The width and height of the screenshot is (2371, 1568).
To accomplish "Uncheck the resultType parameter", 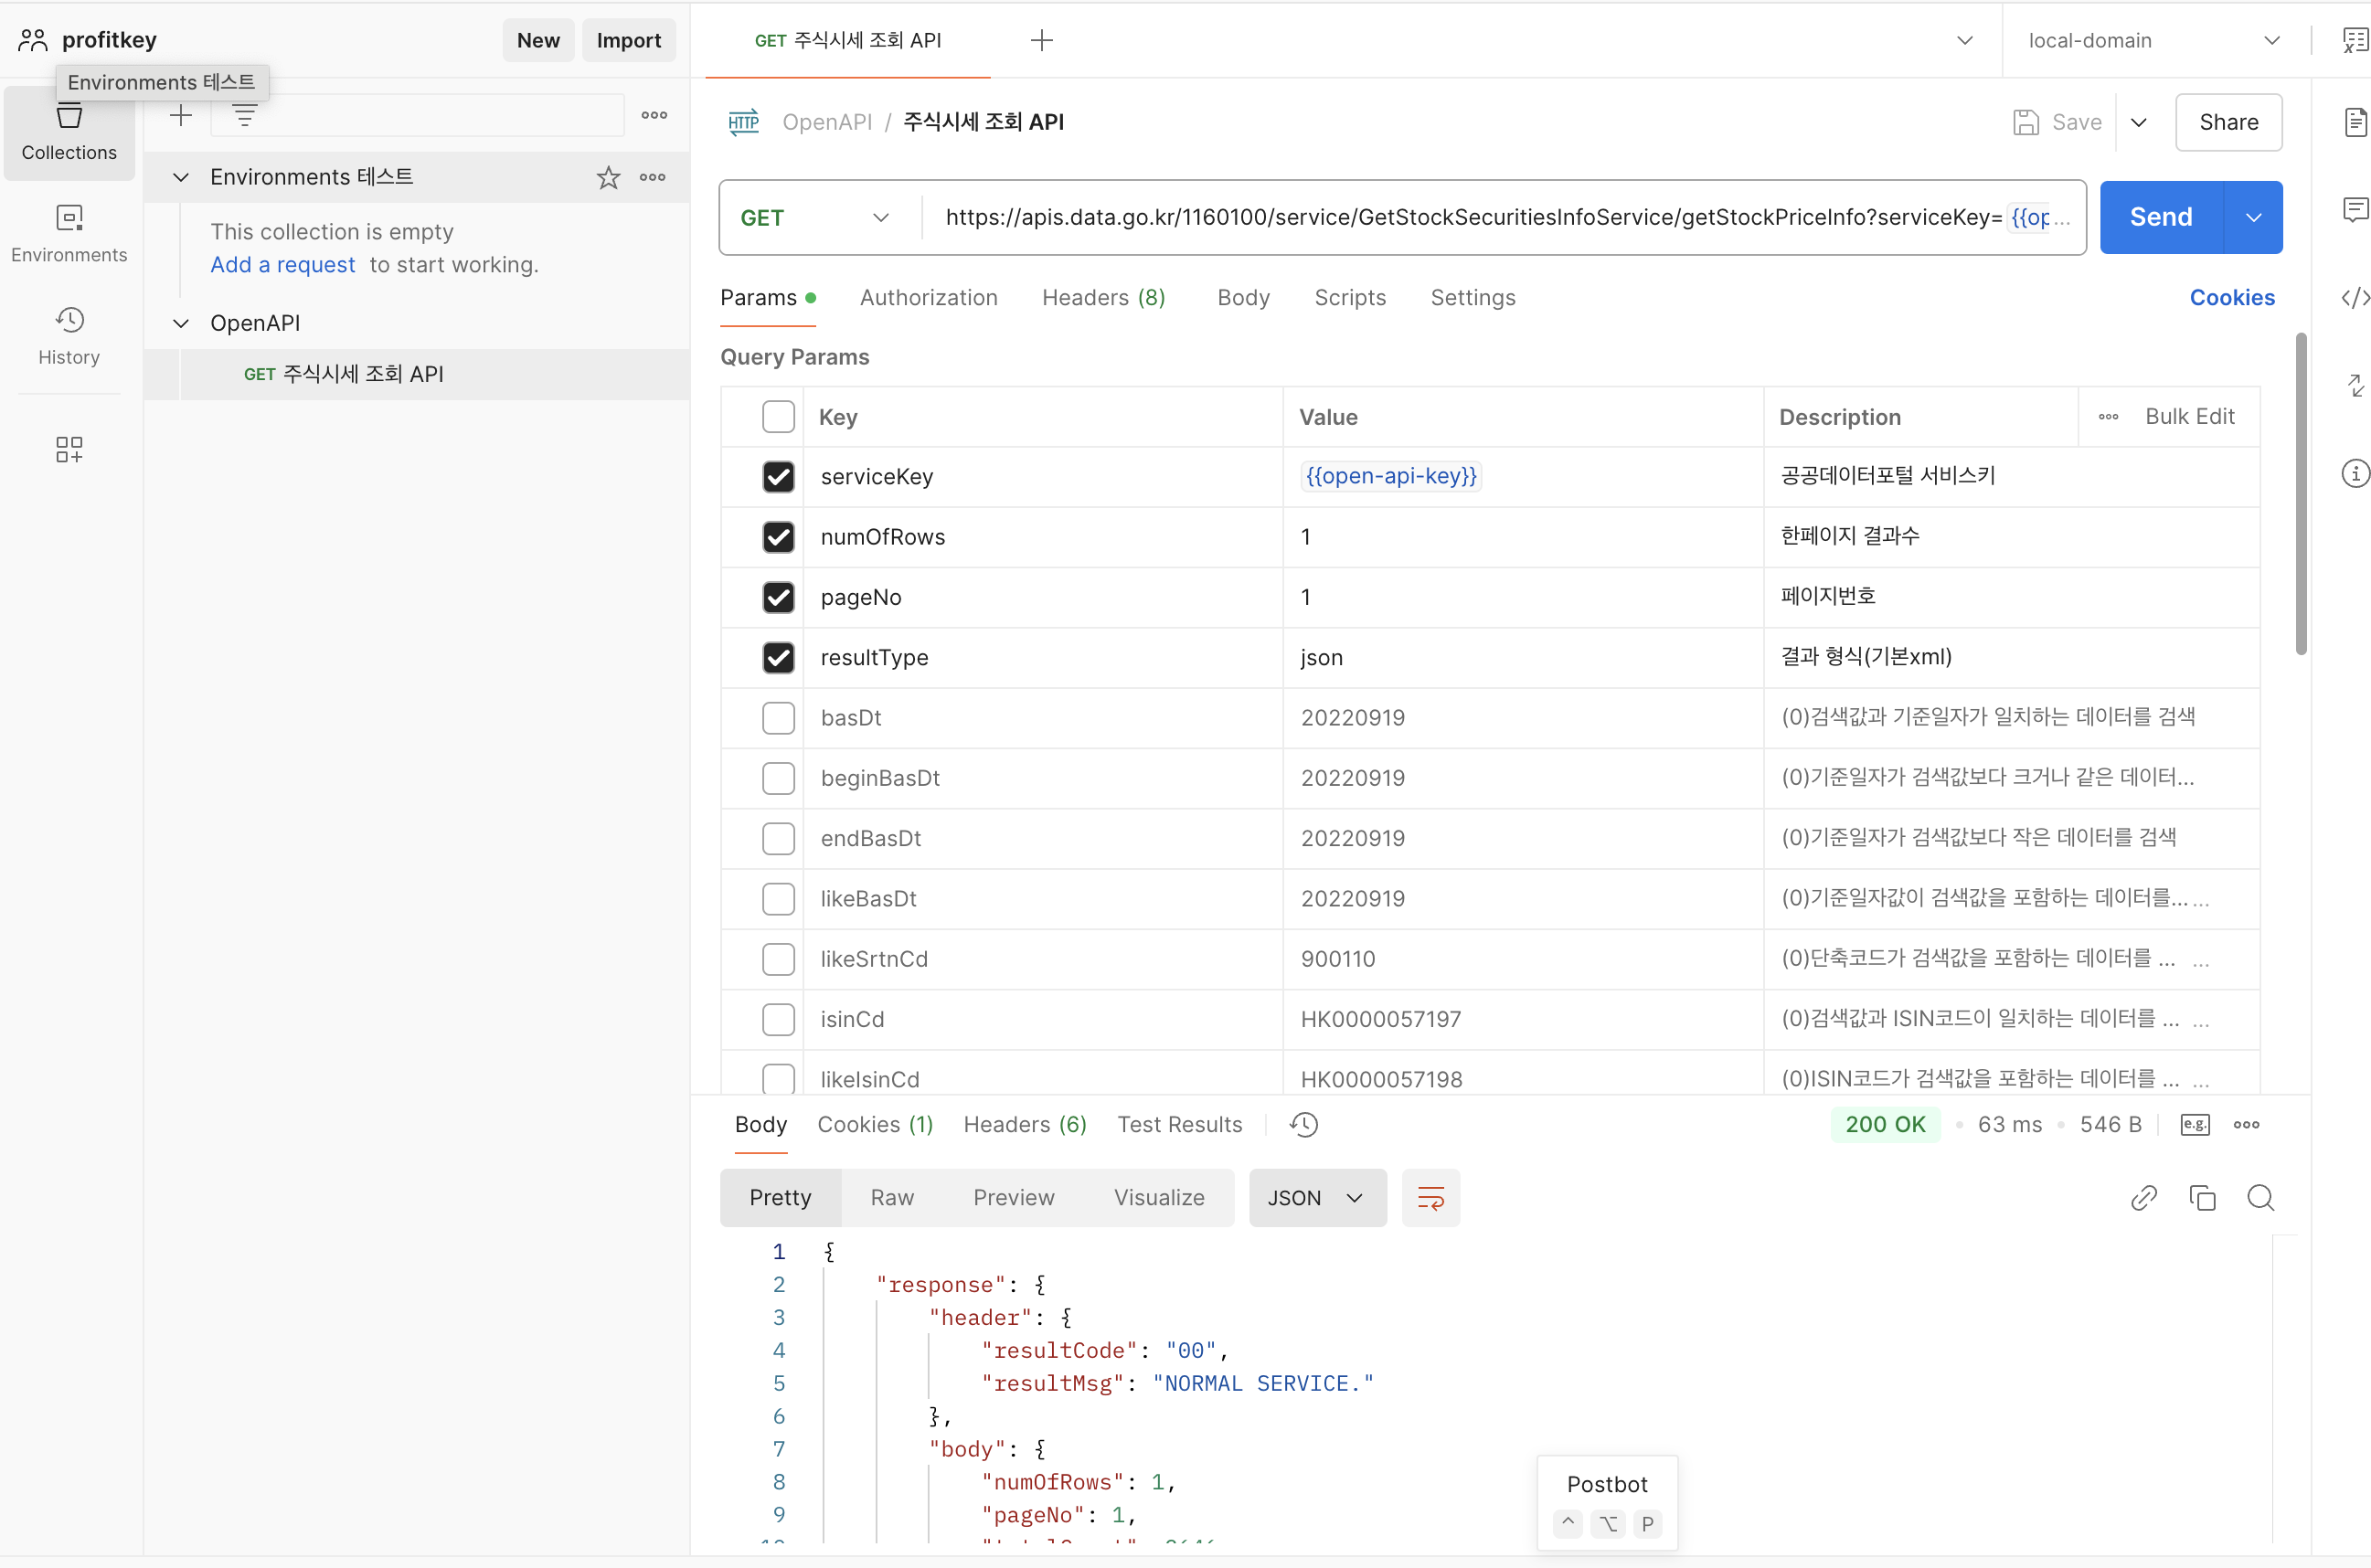I will click(778, 657).
